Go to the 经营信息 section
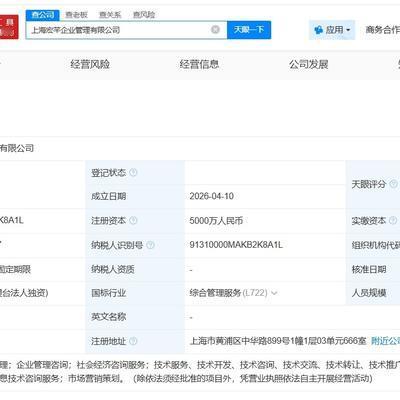 tap(199, 64)
